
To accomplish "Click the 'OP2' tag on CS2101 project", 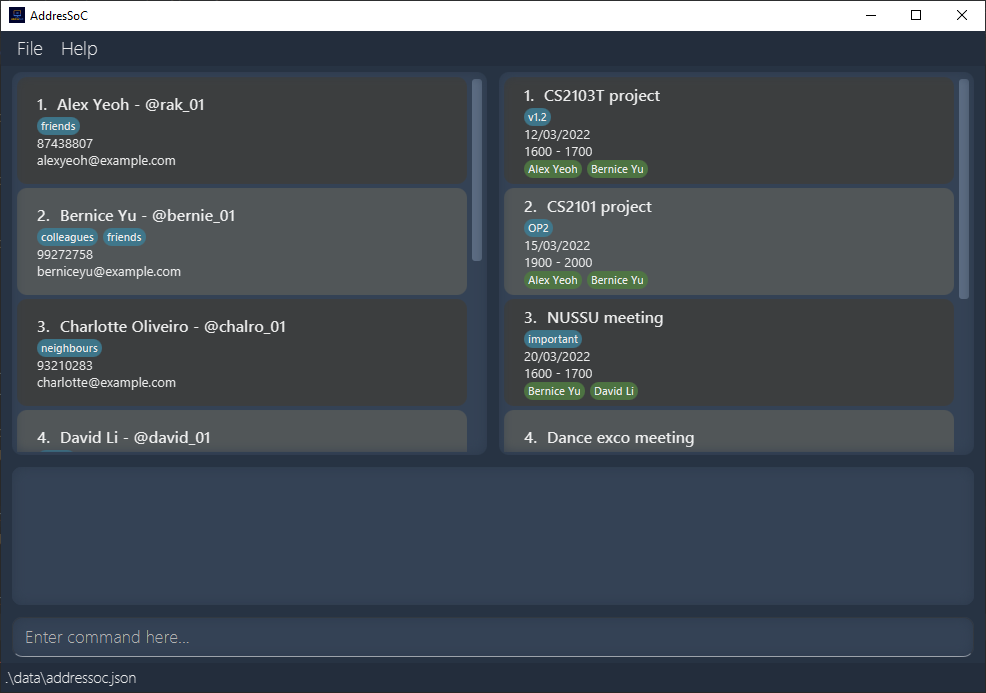I will (x=538, y=228).
